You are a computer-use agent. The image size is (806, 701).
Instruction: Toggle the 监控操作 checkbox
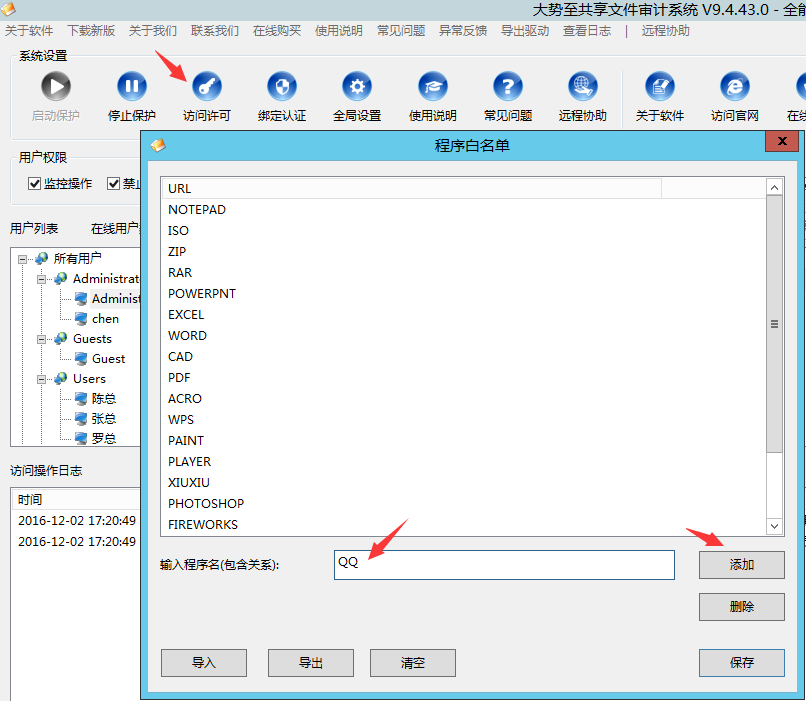pos(35,183)
